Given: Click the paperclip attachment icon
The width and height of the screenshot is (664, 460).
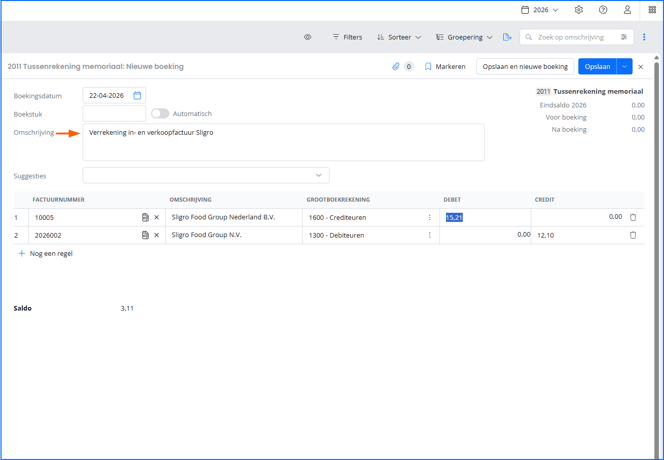Looking at the screenshot, I should (396, 67).
